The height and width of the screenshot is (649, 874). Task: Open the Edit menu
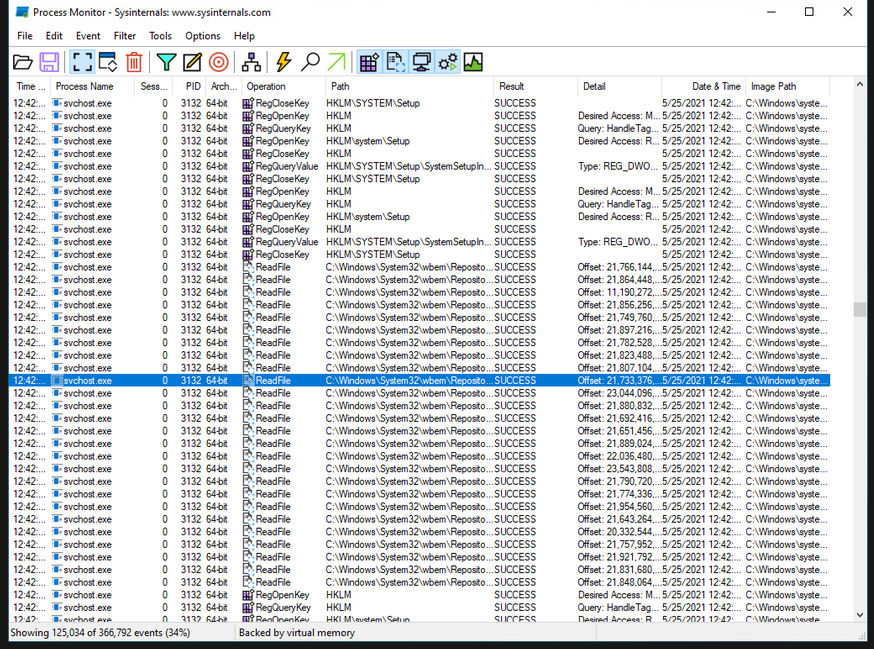click(x=54, y=36)
